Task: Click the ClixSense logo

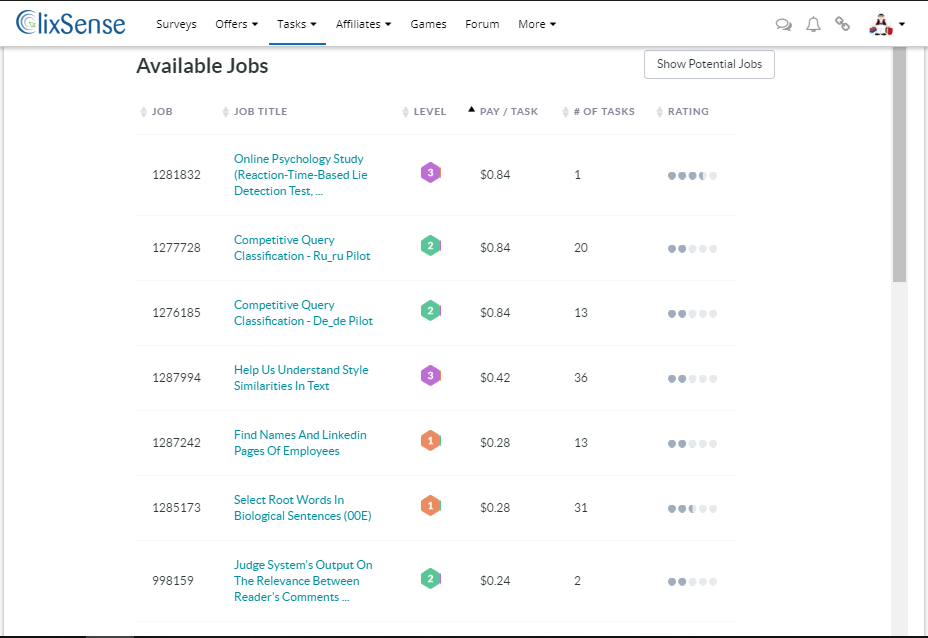Action: click(x=70, y=23)
